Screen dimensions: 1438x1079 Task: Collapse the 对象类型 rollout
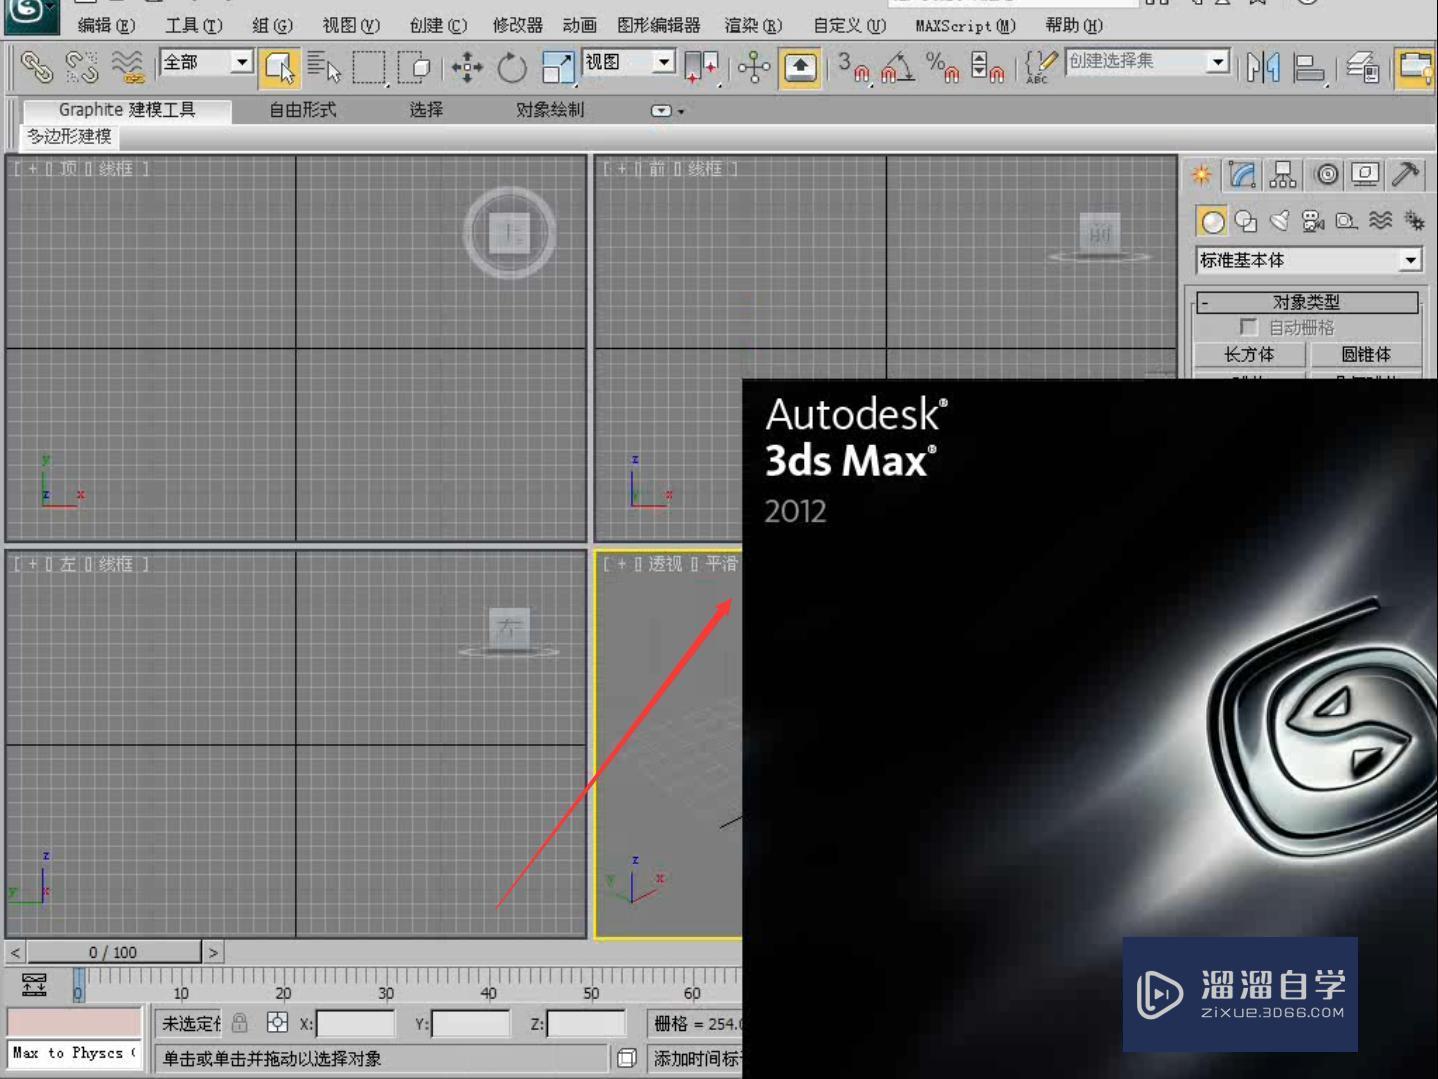1307,302
